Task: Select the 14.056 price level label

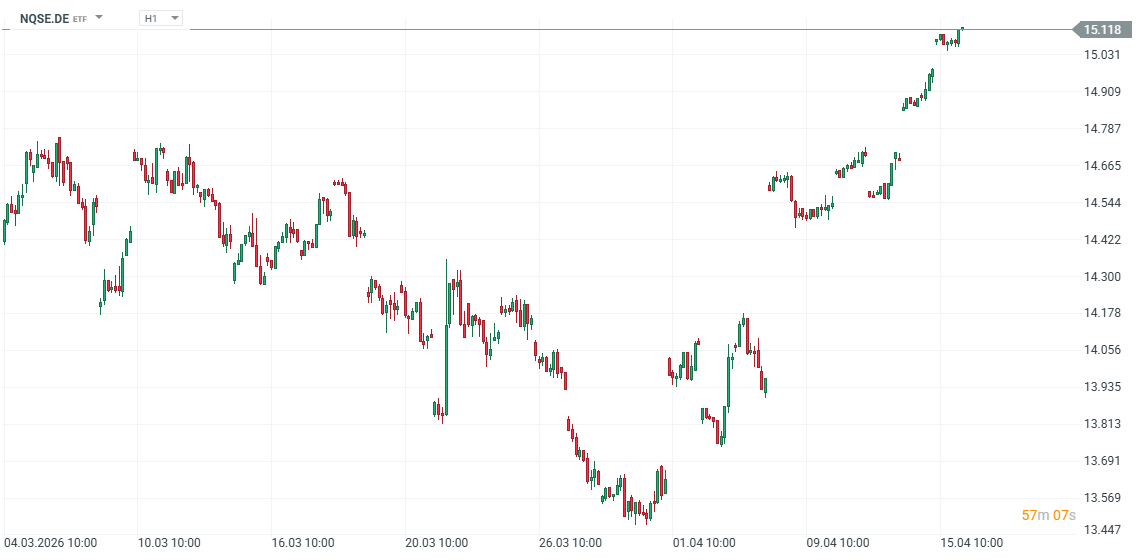Action: tap(1102, 350)
